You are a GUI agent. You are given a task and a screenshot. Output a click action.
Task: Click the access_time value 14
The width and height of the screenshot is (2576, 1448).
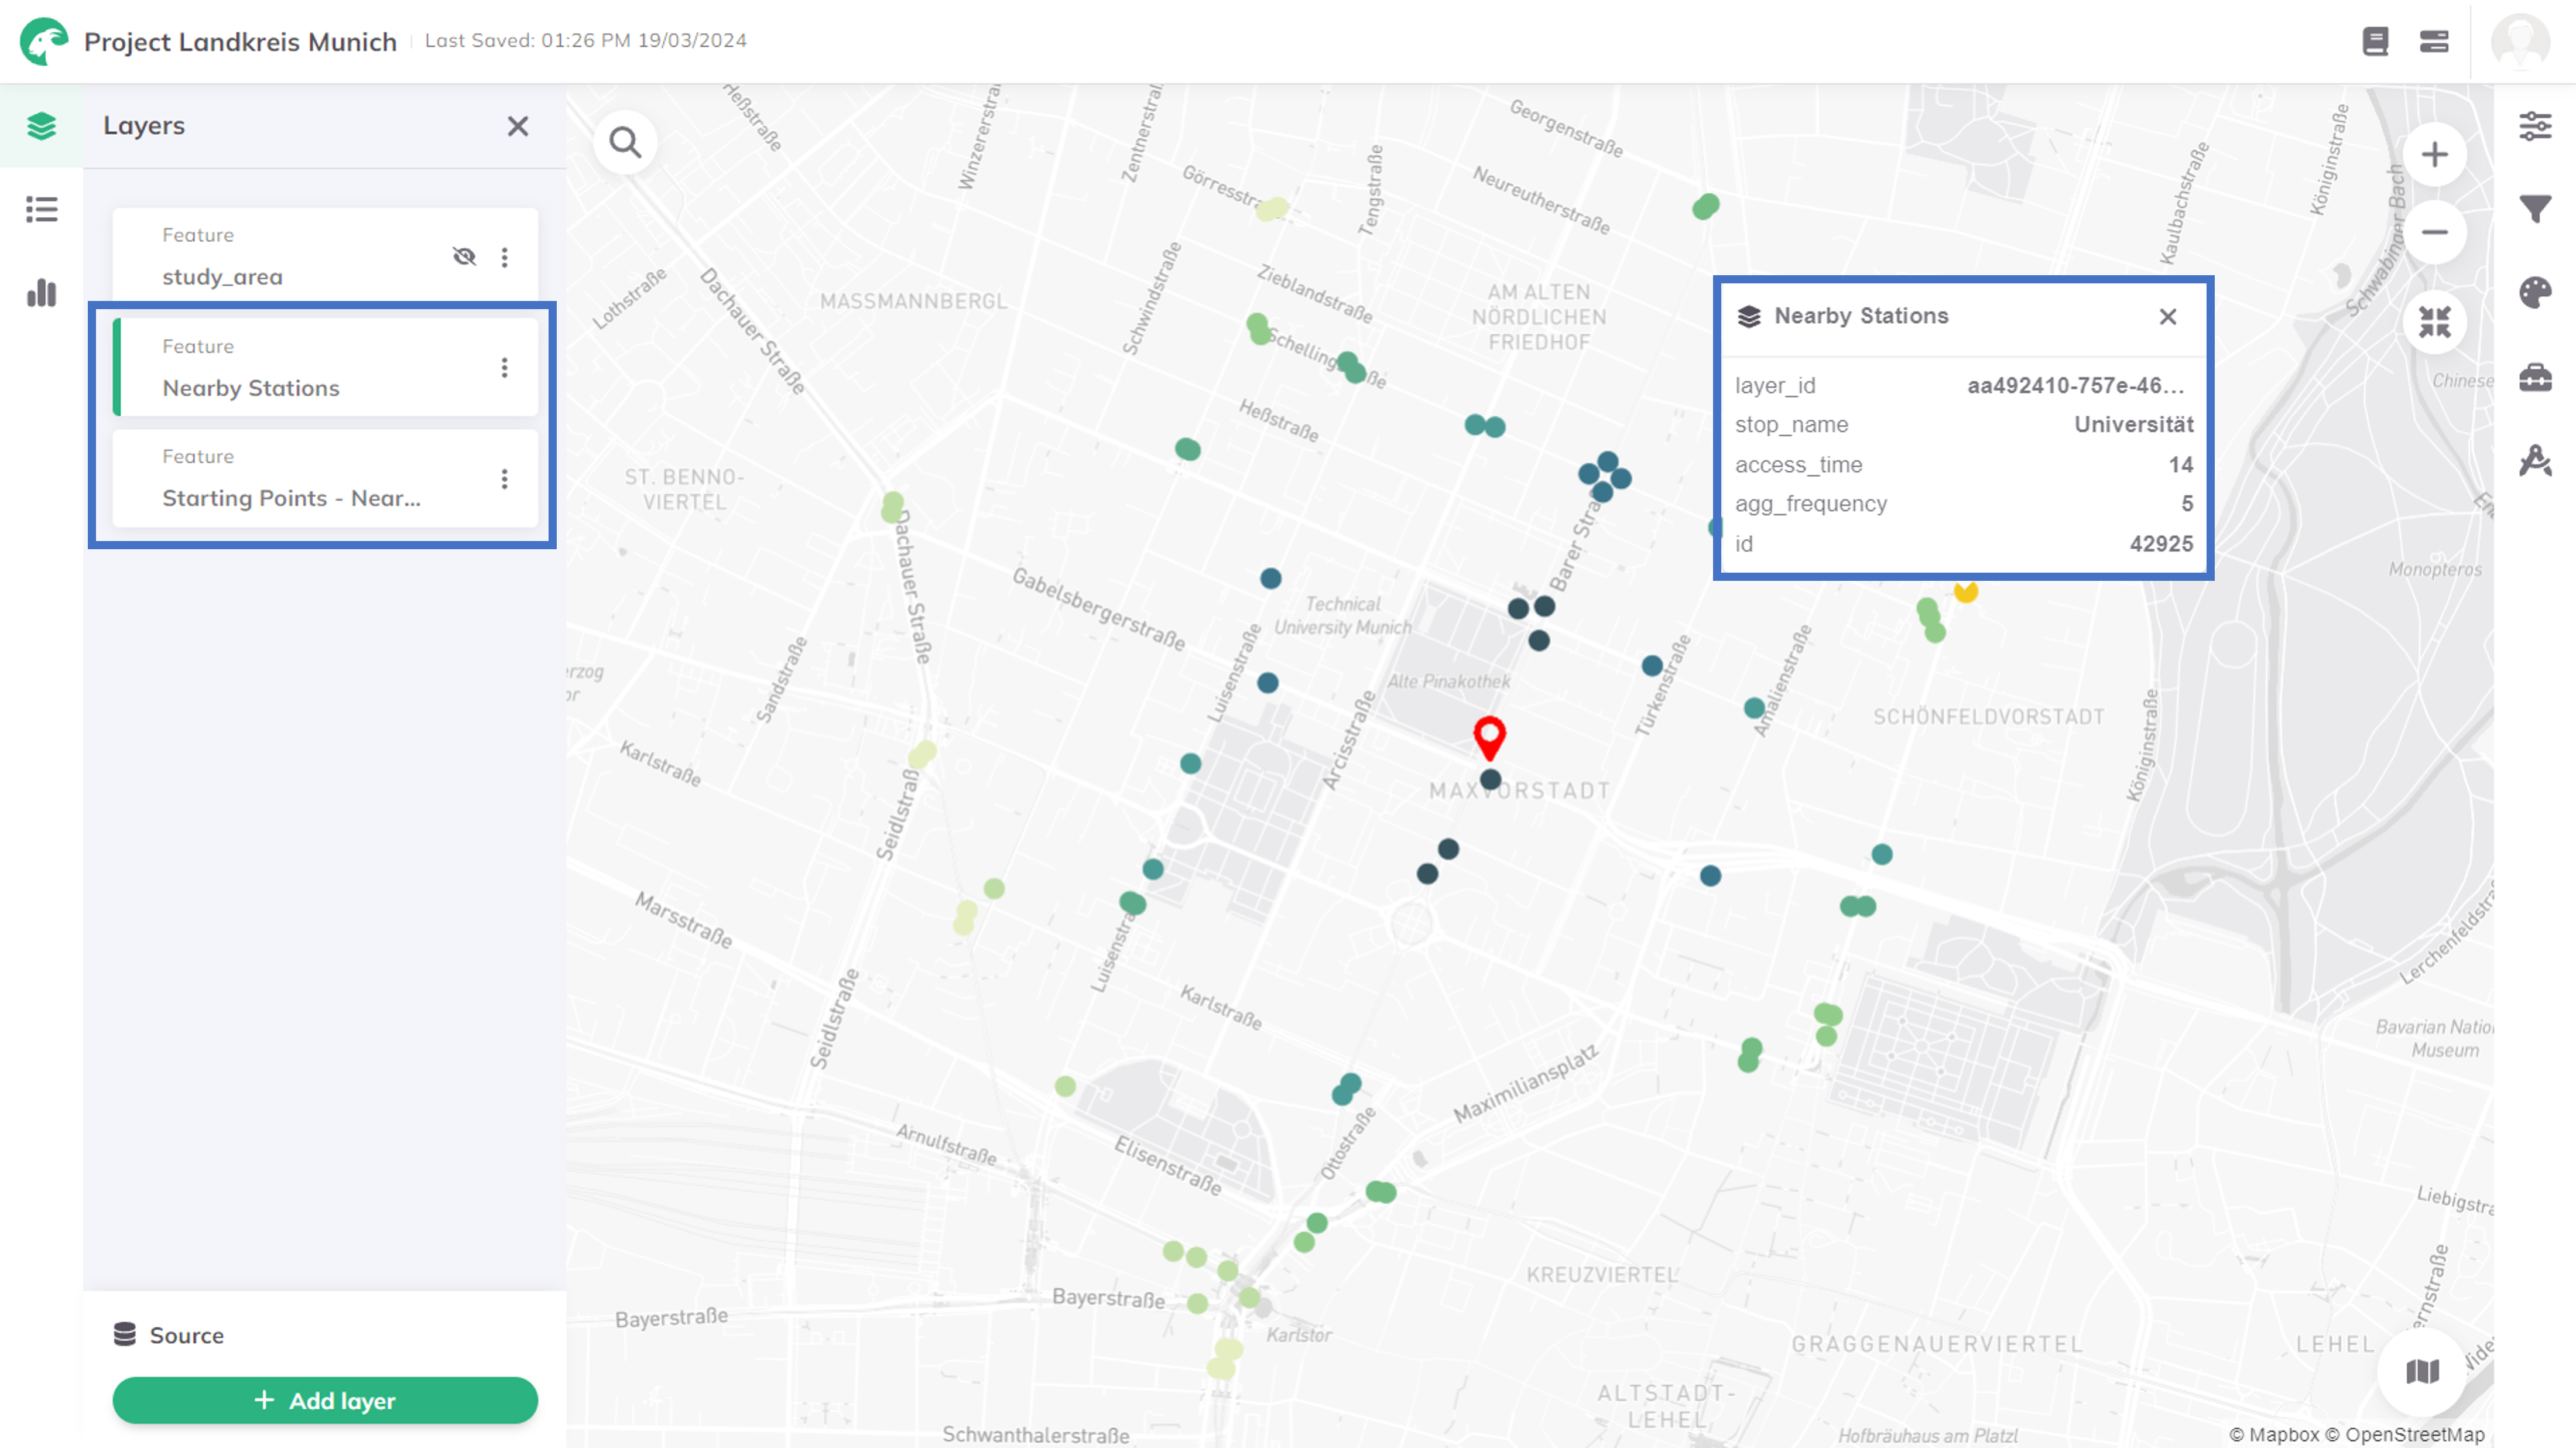pos(2180,465)
